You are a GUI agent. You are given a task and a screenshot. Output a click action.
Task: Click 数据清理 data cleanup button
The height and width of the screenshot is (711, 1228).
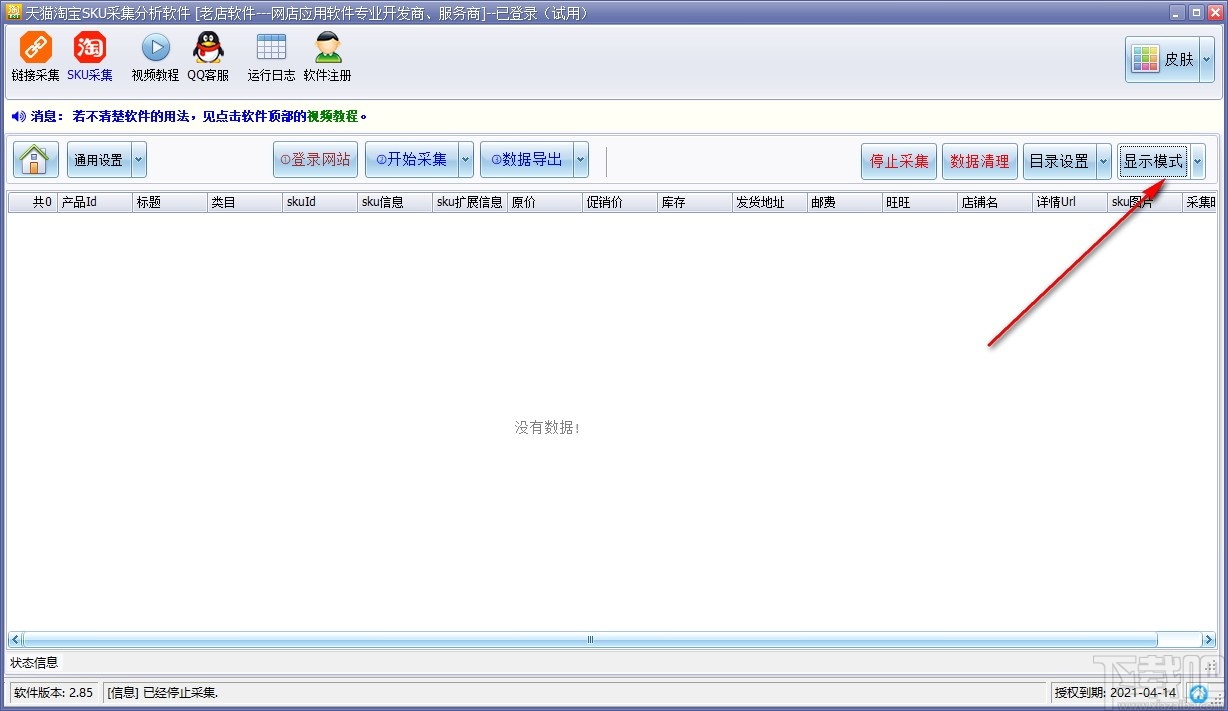point(980,161)
